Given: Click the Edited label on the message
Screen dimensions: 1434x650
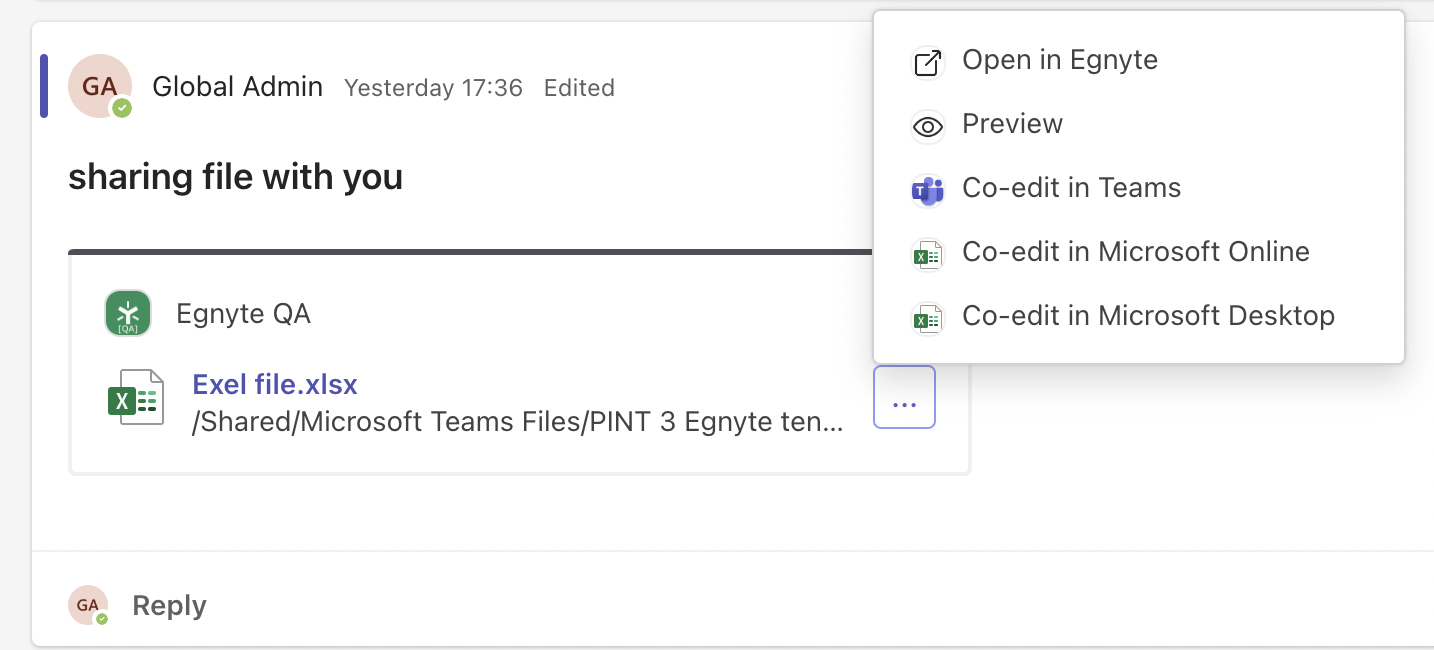Looking at the screenshot, I should point(579,88).
